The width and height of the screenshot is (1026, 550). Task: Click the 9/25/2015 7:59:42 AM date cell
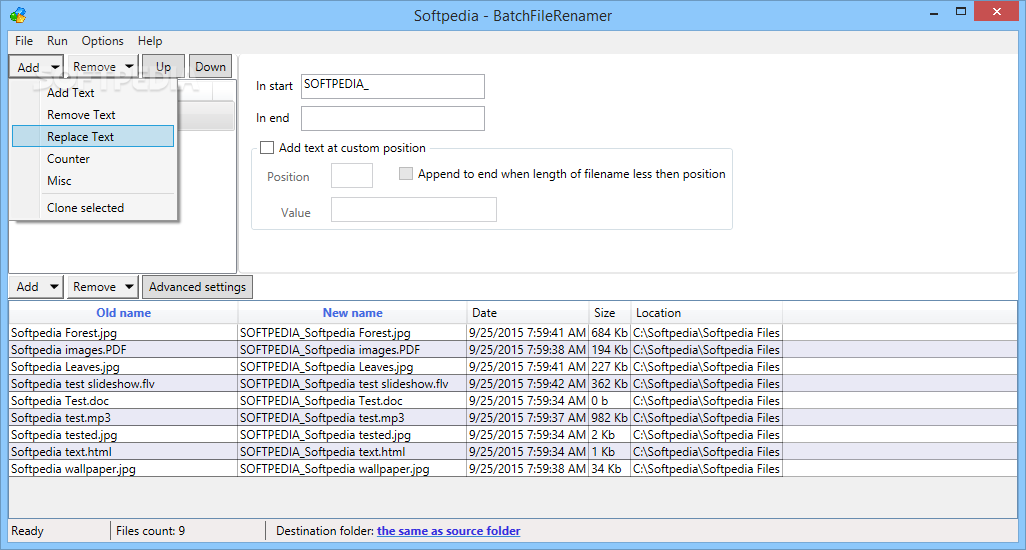point(527,384)
